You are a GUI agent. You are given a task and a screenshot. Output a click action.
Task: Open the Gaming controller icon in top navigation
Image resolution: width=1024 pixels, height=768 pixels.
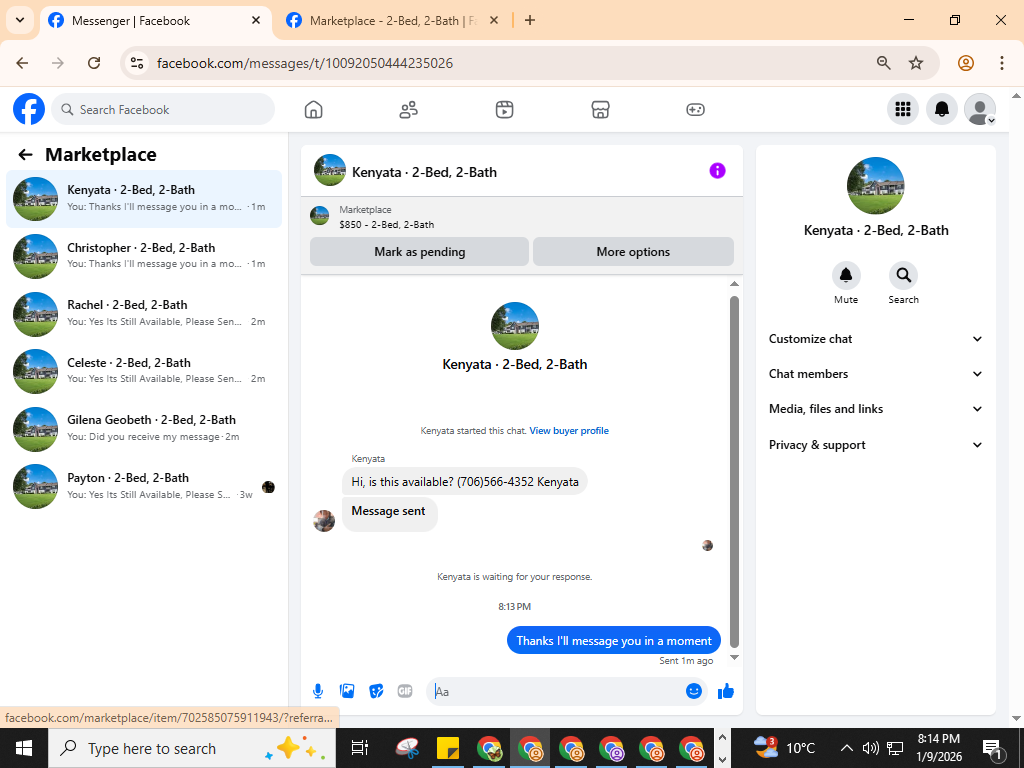click(696, 109)
